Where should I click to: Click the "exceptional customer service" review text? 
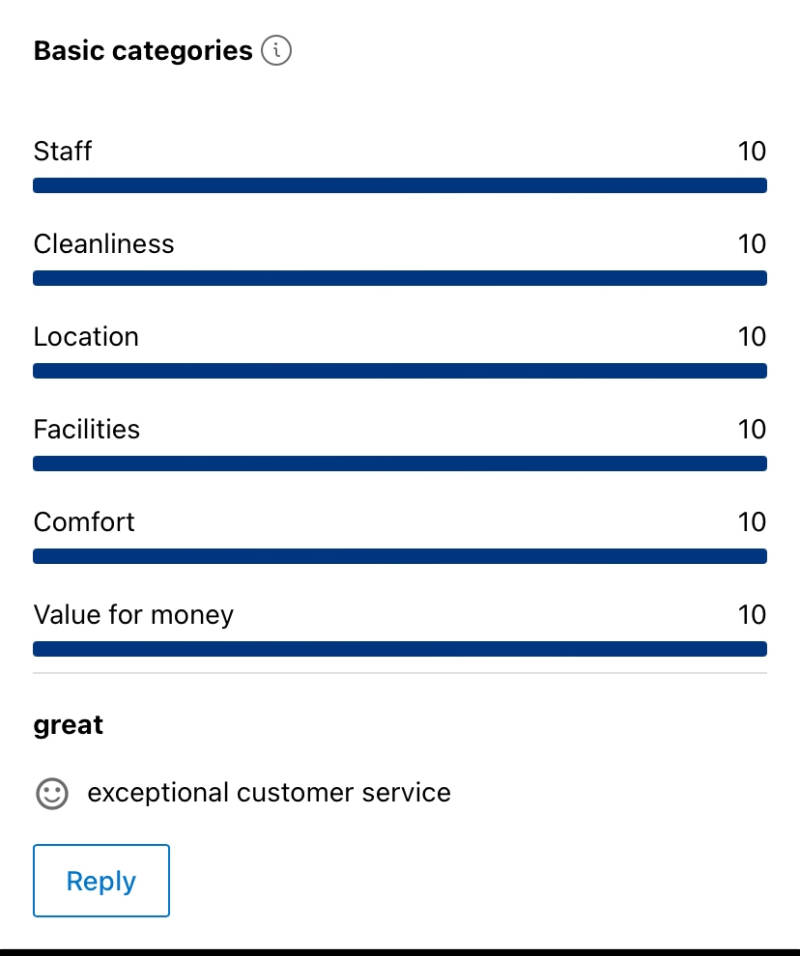coord(269,793)
